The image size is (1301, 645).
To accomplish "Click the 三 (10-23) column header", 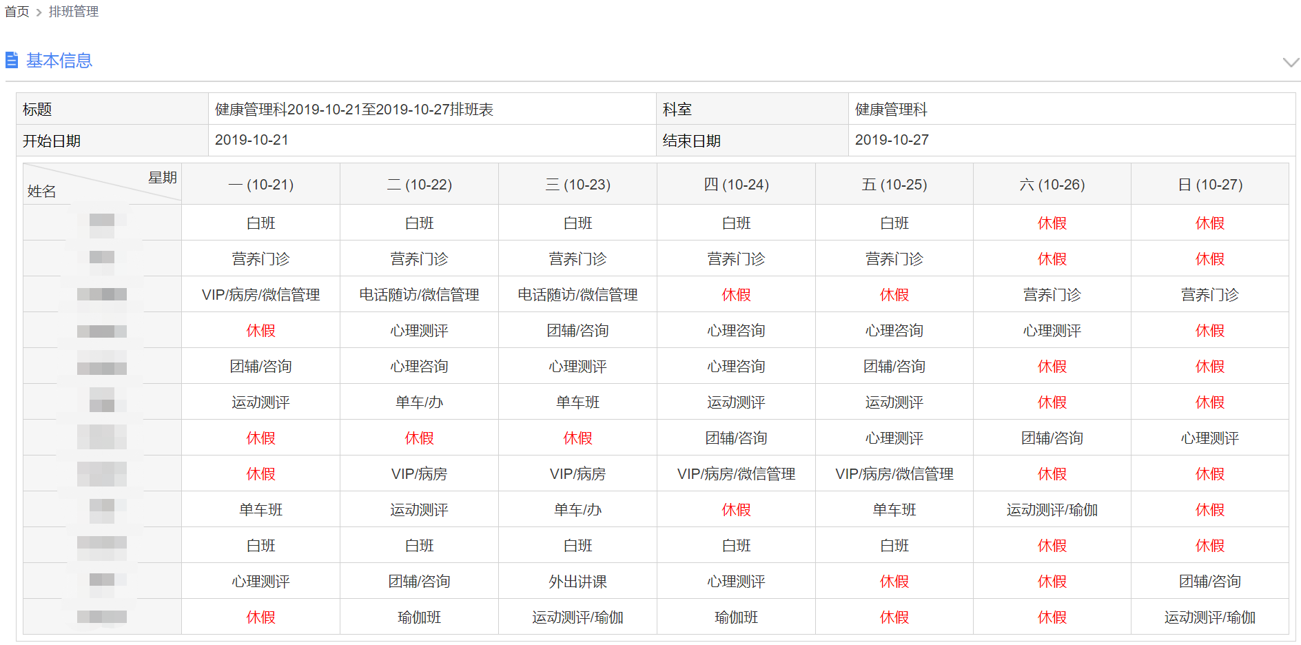I will click(578, 185).
